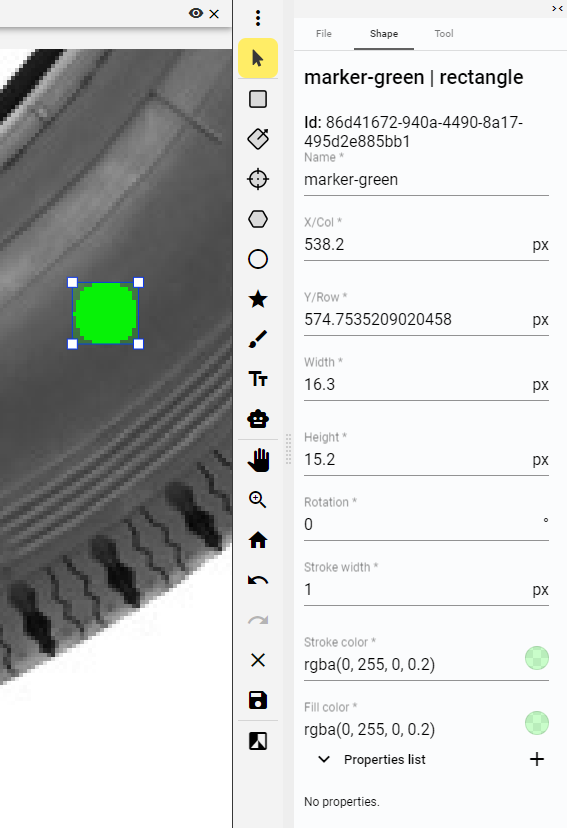Activate the hand pan tool

(258, 460)
